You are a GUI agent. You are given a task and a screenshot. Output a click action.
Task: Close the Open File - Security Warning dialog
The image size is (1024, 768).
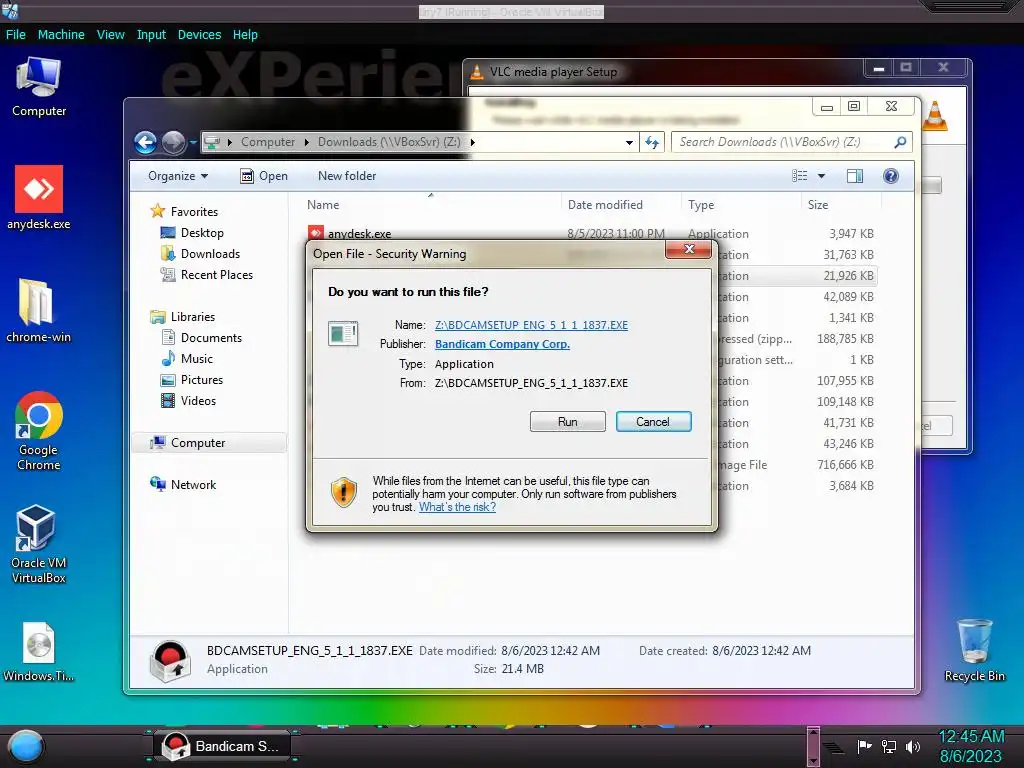(689, 249)
